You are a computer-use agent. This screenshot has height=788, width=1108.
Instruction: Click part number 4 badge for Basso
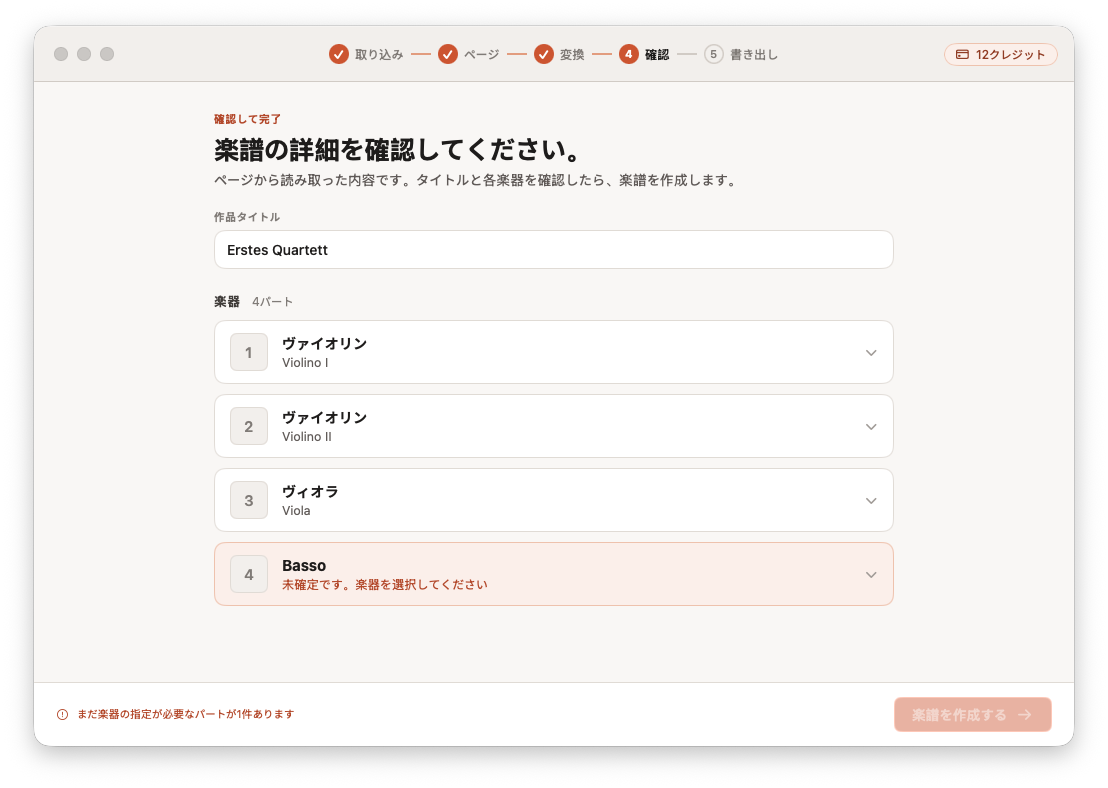tap(249, 575)
